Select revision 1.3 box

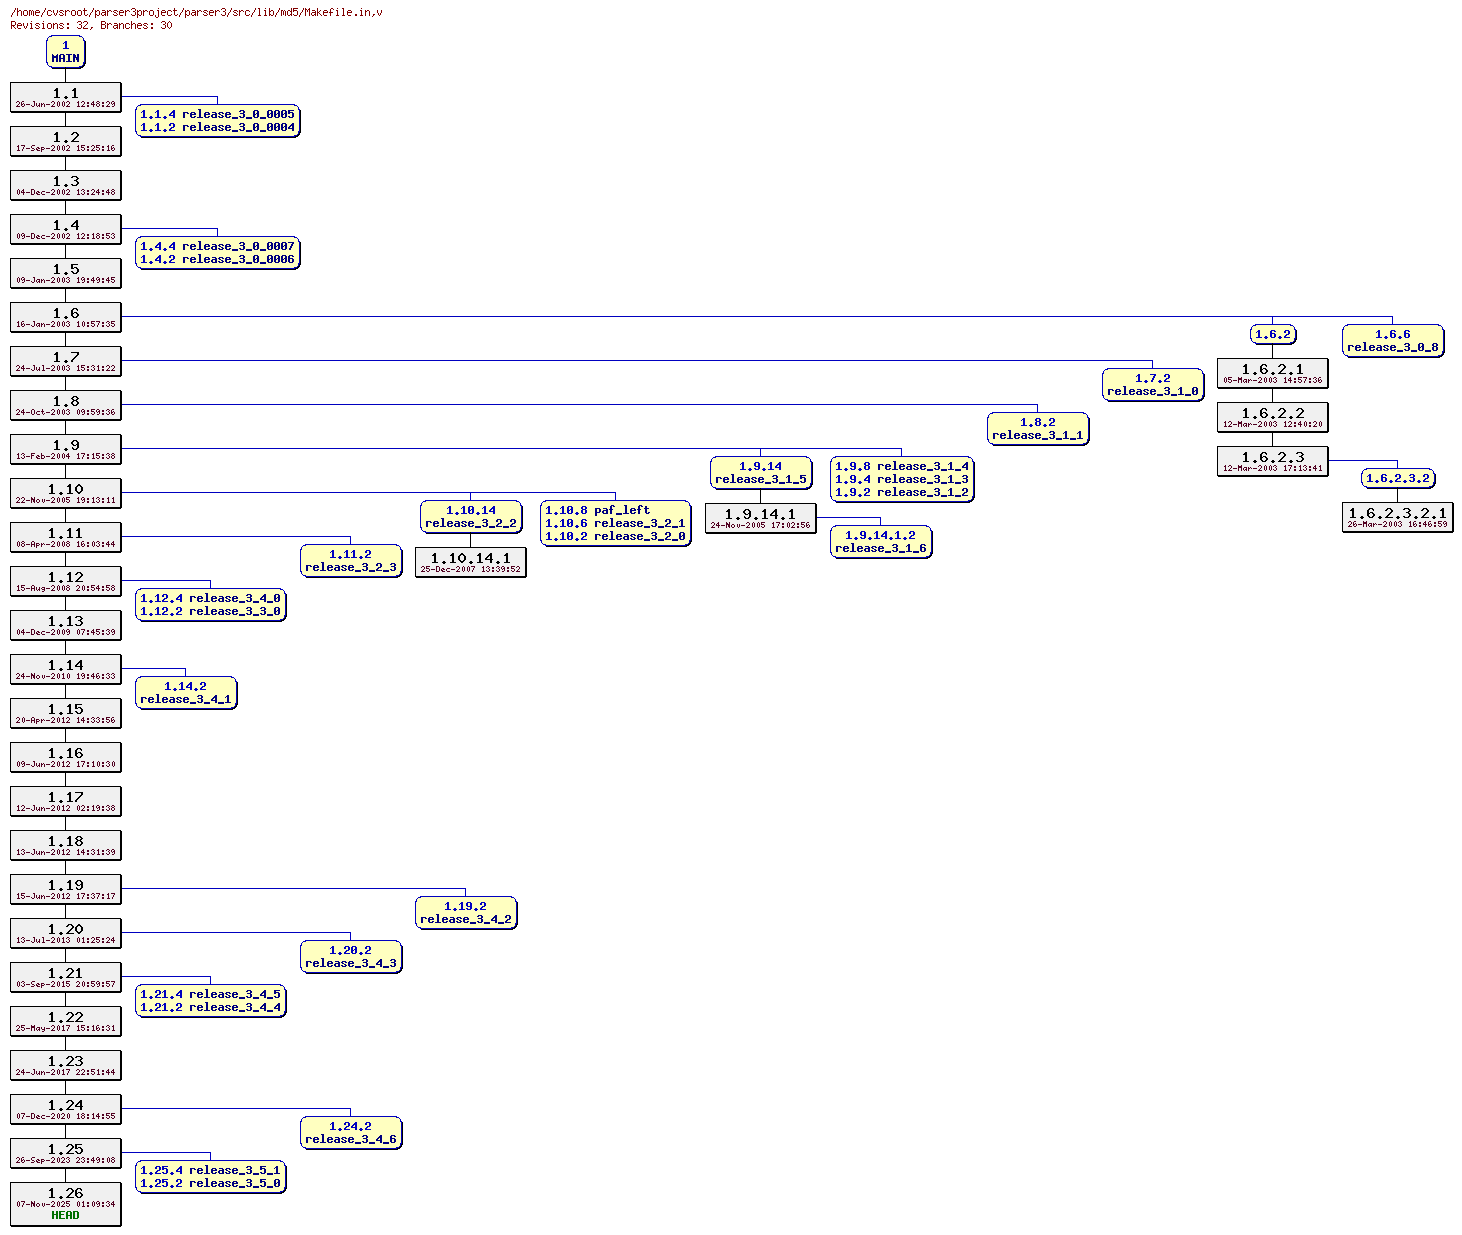[66, 185]
